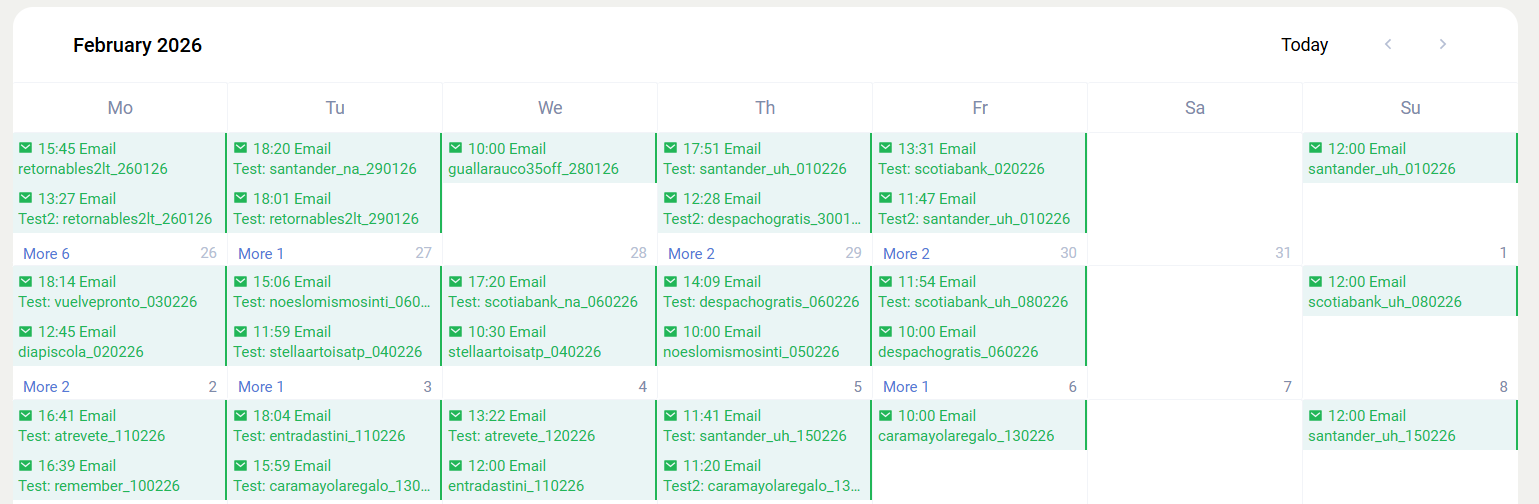Show "More 1" events on Friday 6

point(906,387)
